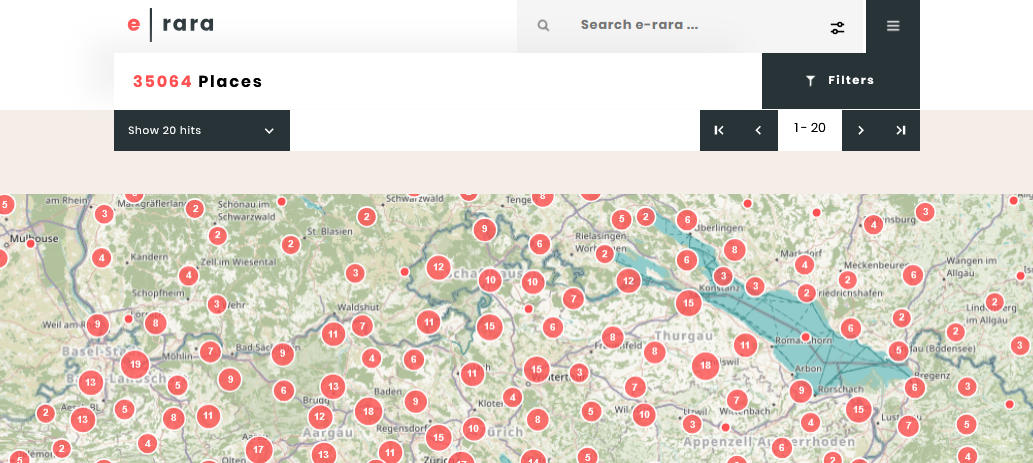The height and width of the screenshot is (463, 1033).
Task: Open the 4 cluster near Kandern
Action: click(101, 258)
